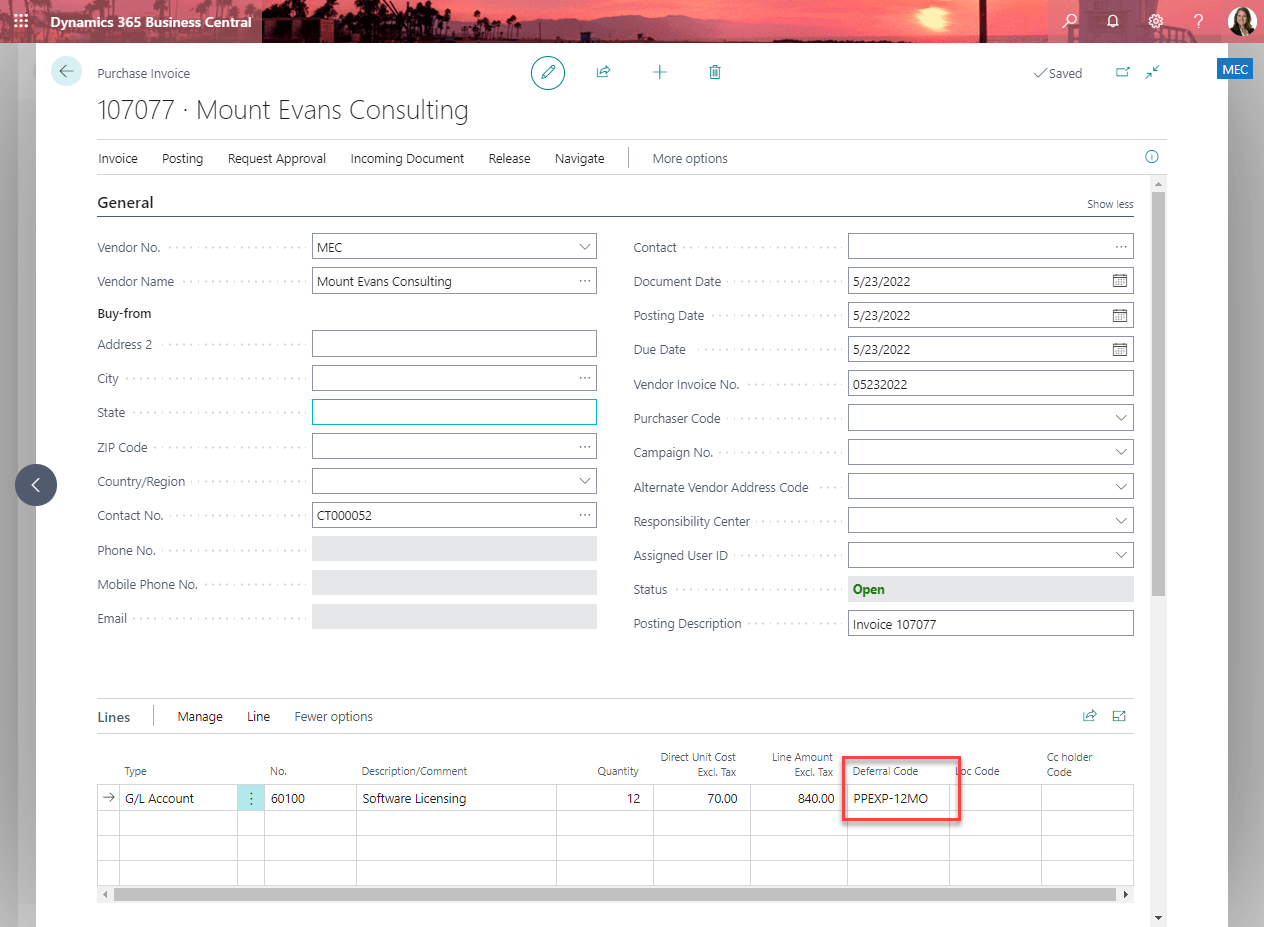Open the Line menu in Lines
1264x927 pixels.
(x=258, y=716)
